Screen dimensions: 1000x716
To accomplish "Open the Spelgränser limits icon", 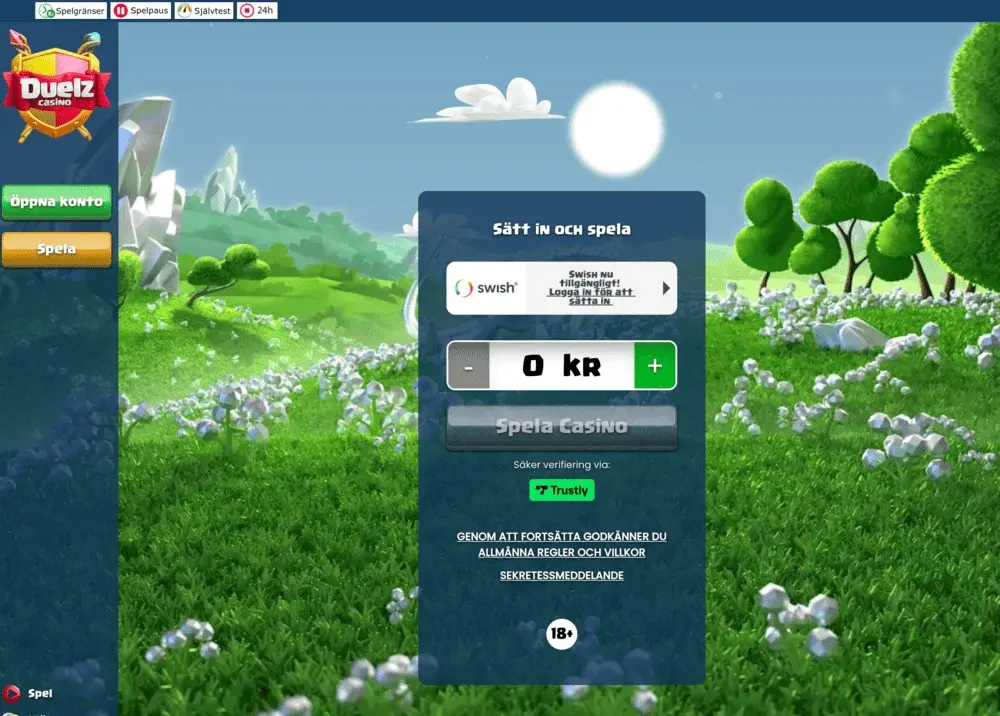I will click(46, 11).
